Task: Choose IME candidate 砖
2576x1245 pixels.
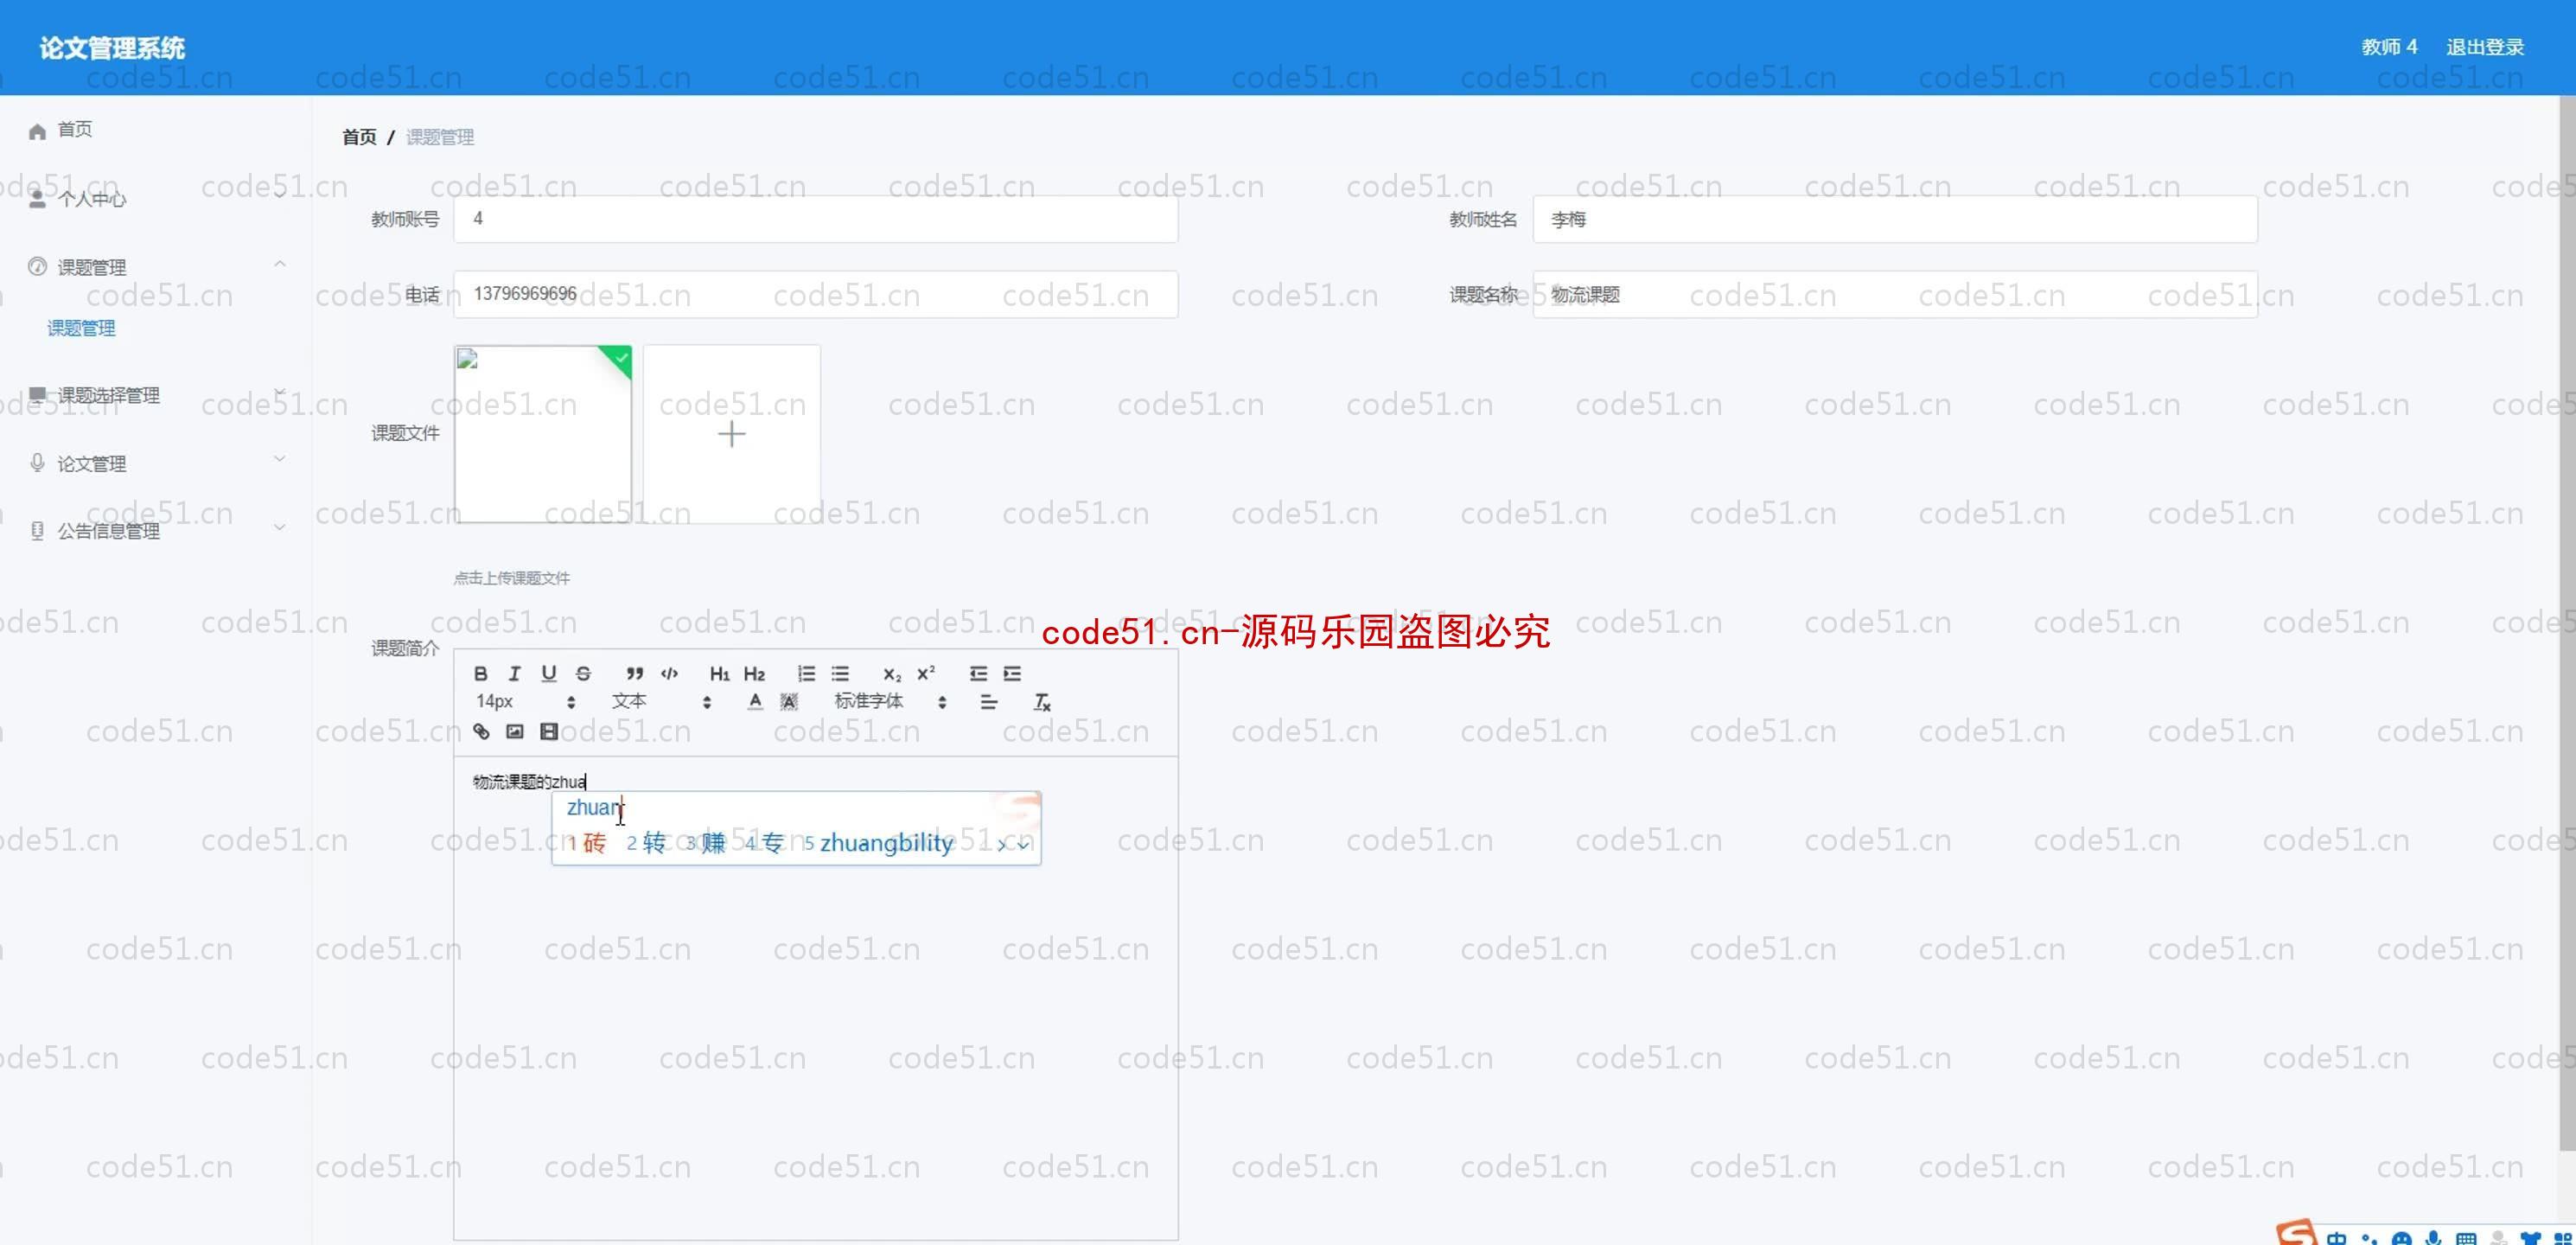Action: tap(587, 843)
